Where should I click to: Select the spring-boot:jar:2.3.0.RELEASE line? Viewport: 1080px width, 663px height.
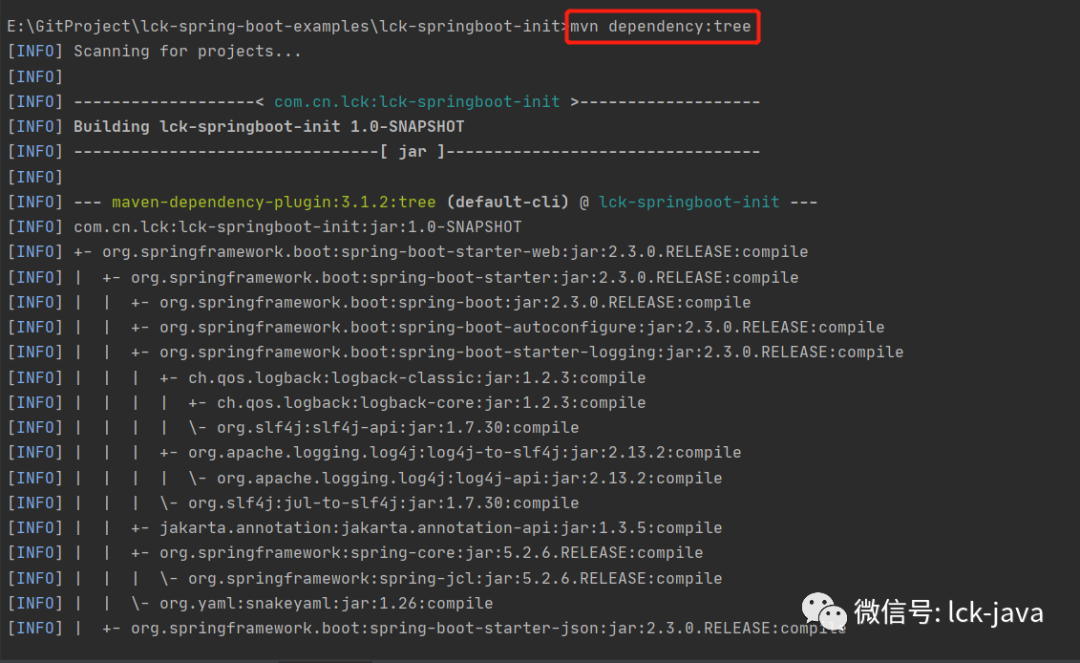pos(440,301)
